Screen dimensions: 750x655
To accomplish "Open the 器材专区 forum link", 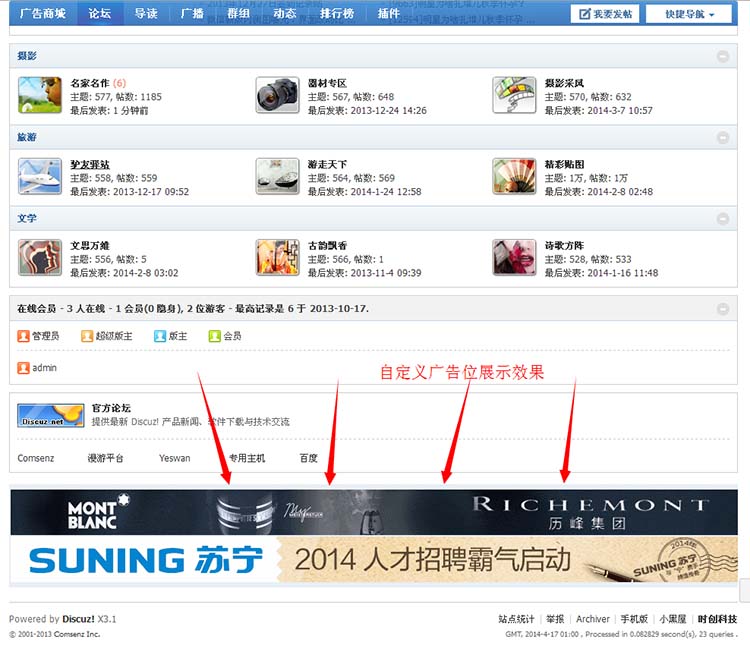I will [327, 83].
